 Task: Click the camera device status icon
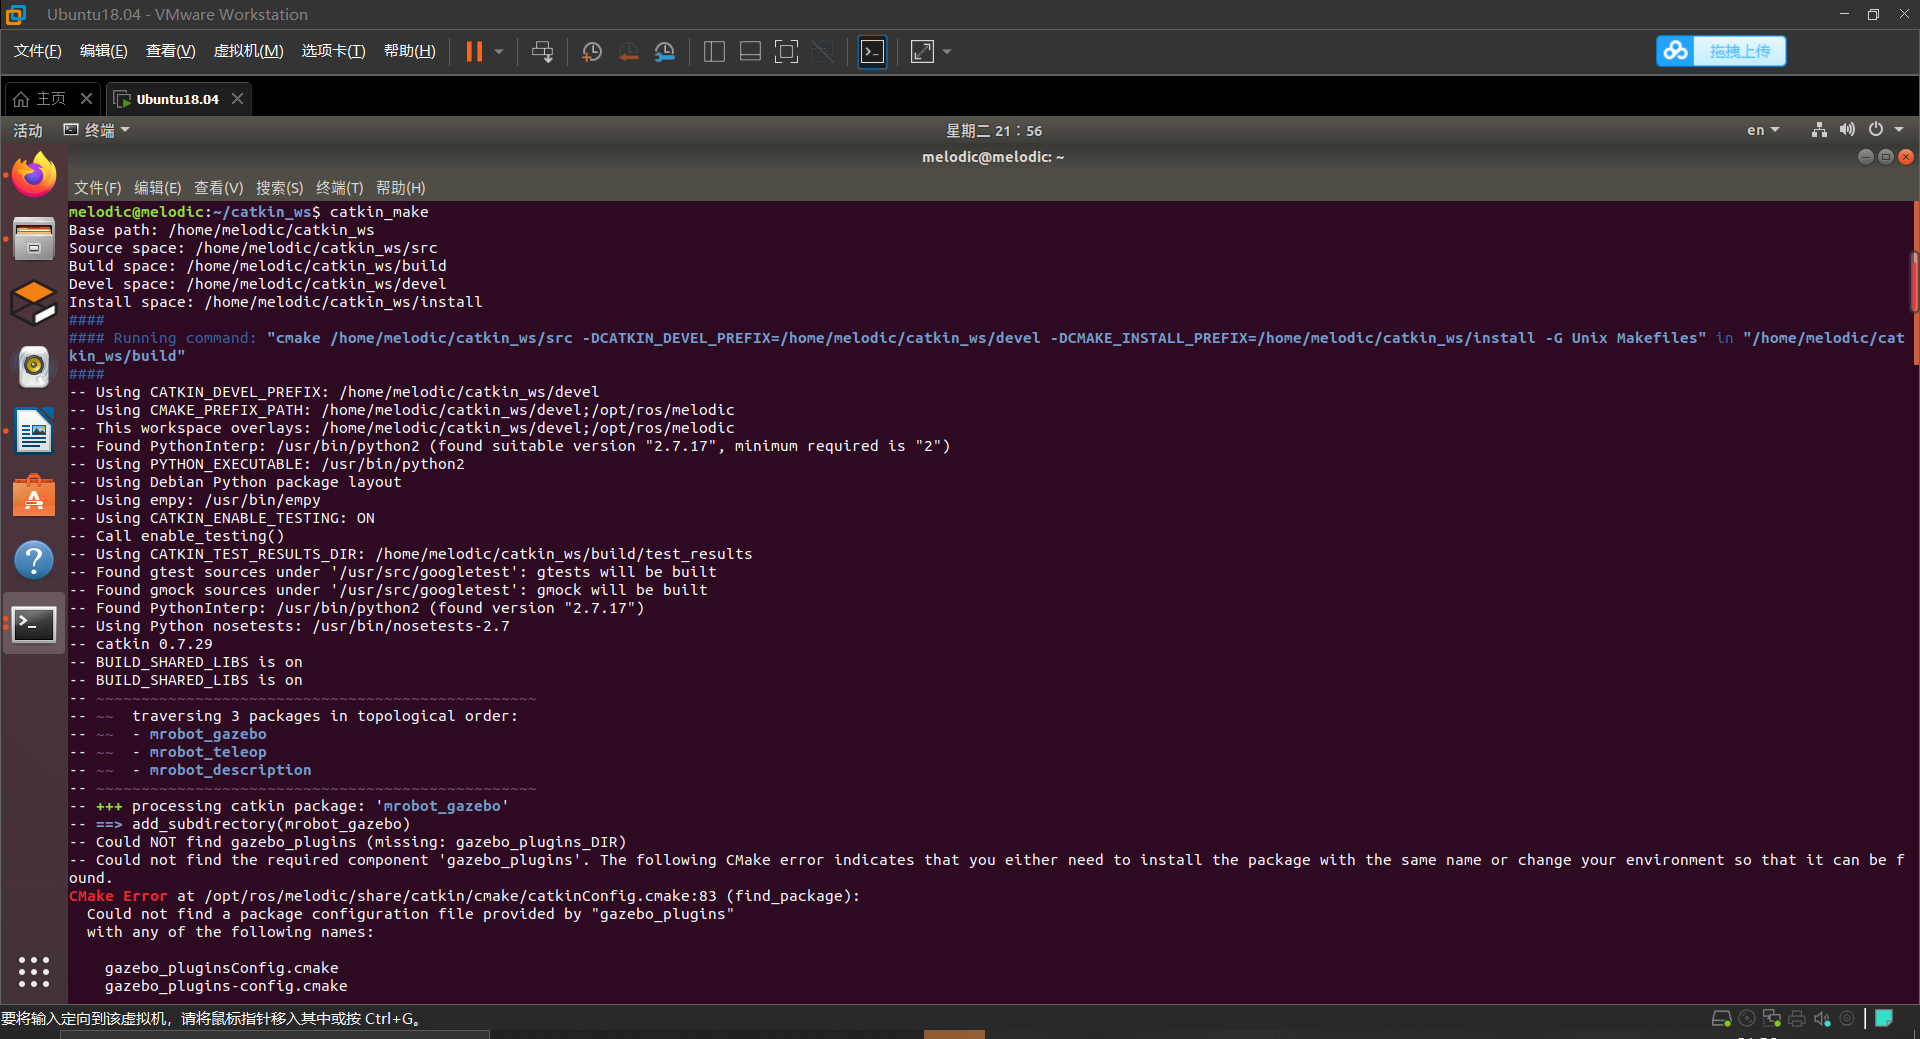[x=1847, y=1018]
